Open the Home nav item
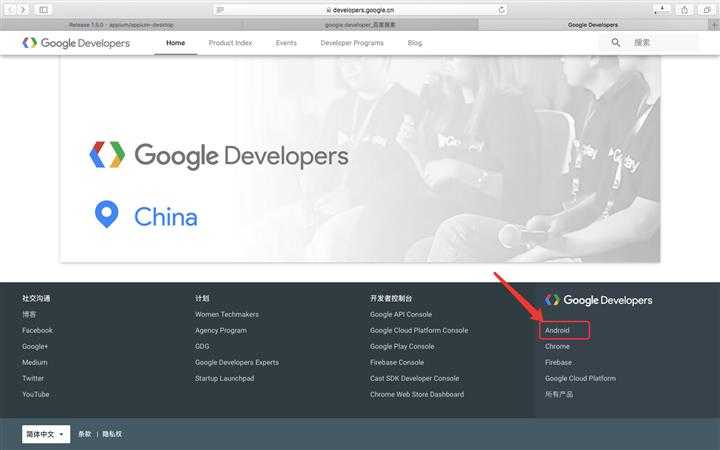 click(x=175, y=43)
